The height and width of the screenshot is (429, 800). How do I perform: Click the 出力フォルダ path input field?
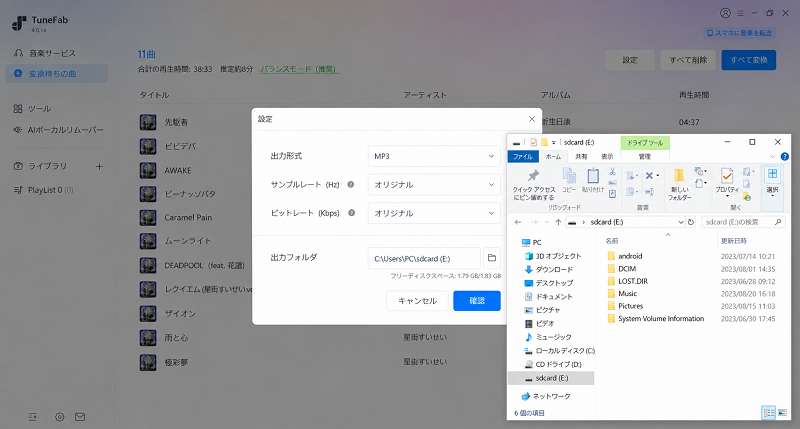pyautogui.click(x=424, y=258)
